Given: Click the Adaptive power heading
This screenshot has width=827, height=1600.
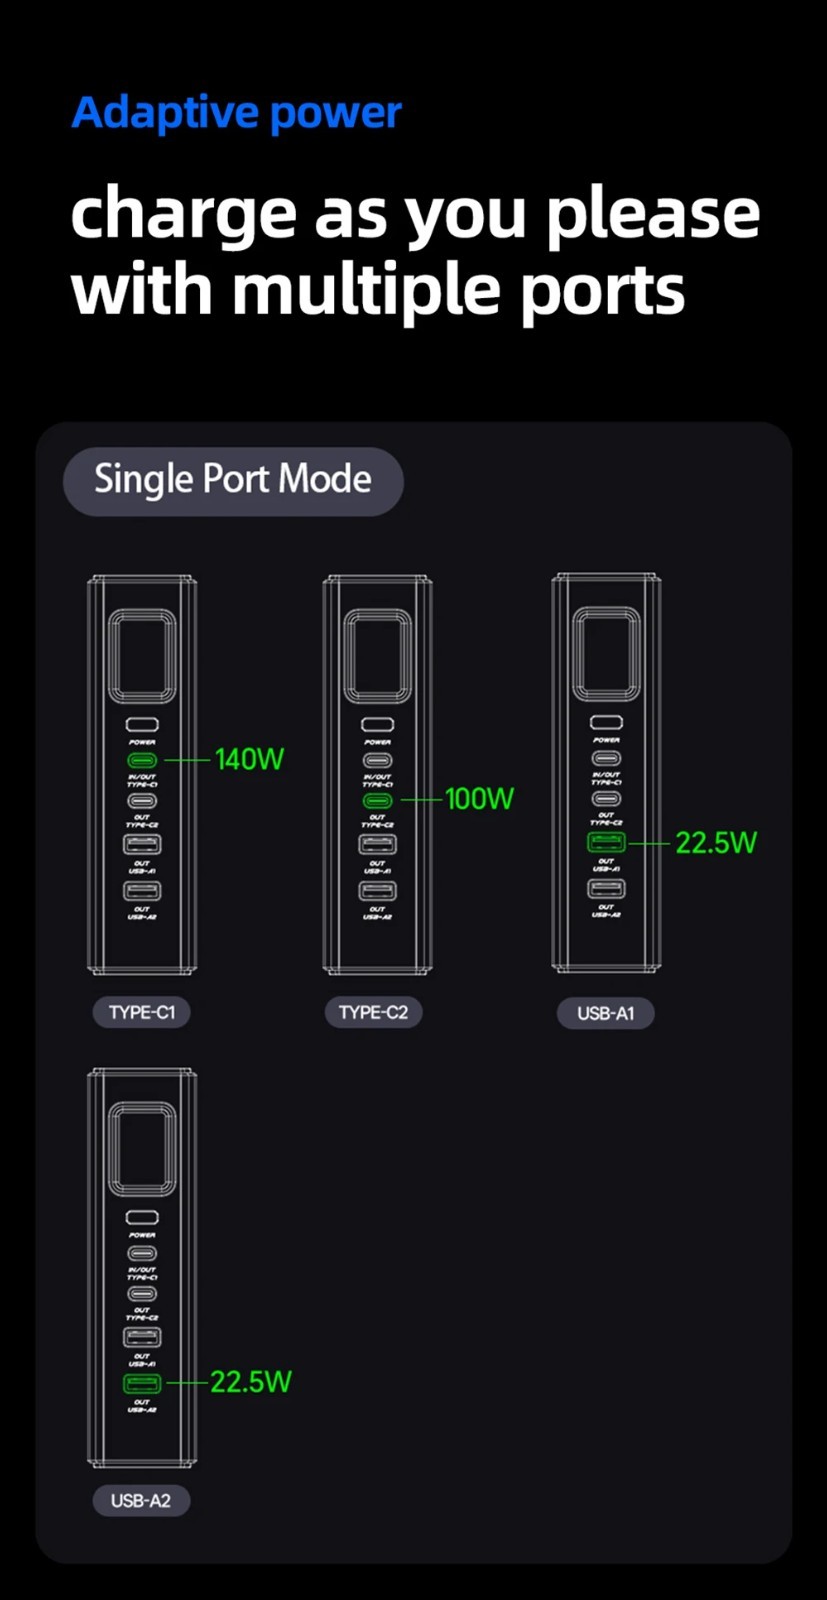Looking at the screenshot, I should (236, 113).
